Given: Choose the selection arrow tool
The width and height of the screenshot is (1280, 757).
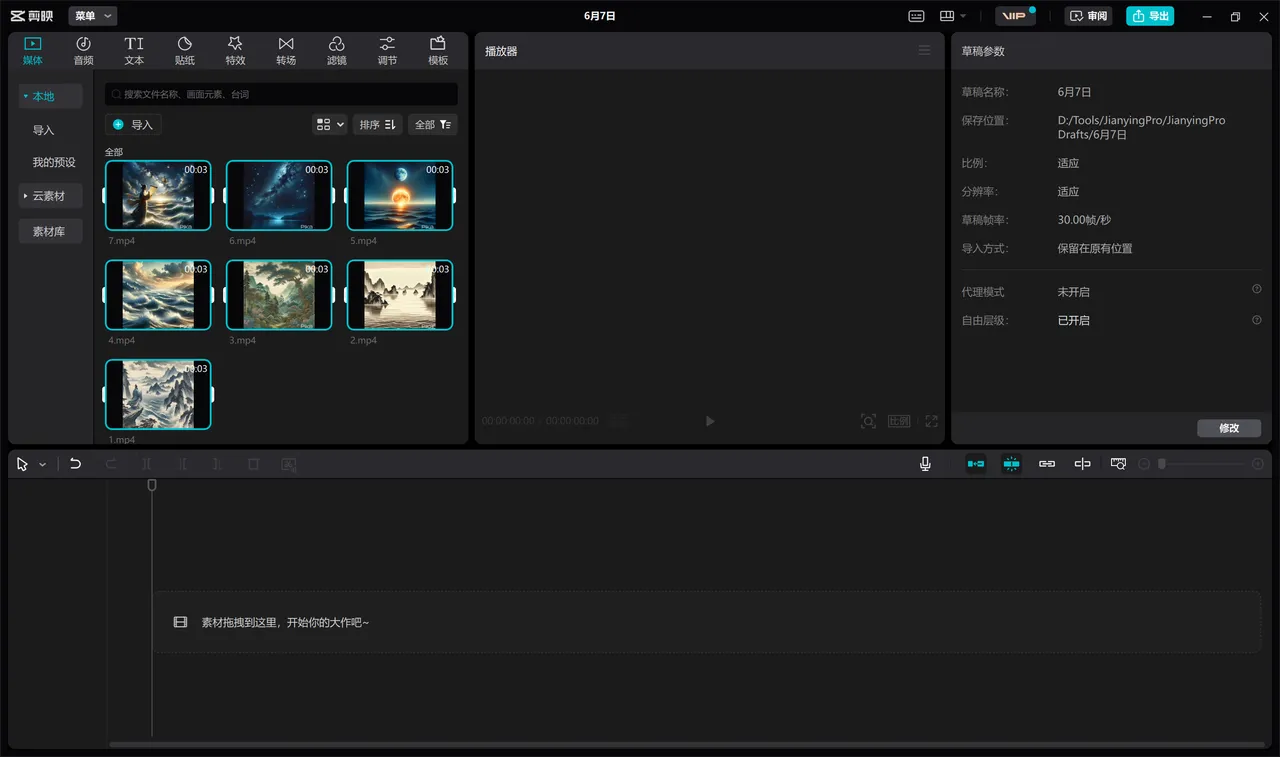Looking at the screenshot, I should click(22, 464).
